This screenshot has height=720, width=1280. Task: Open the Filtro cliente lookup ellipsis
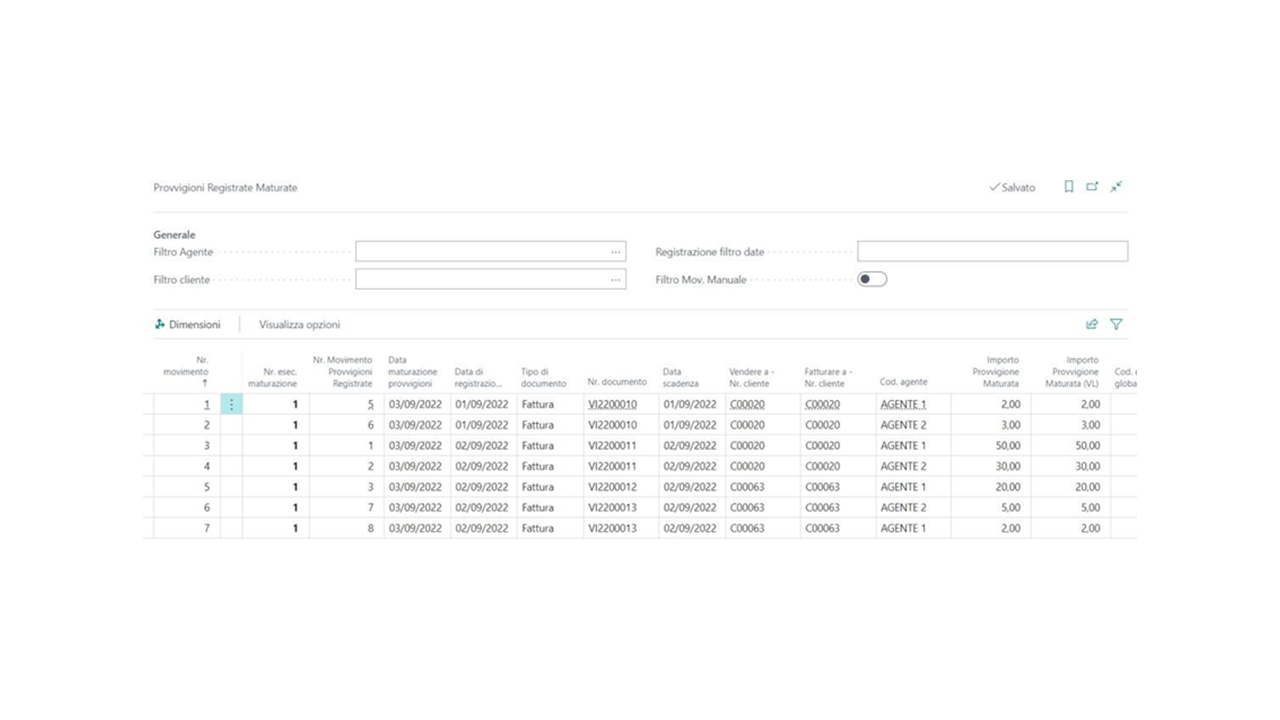616,280
